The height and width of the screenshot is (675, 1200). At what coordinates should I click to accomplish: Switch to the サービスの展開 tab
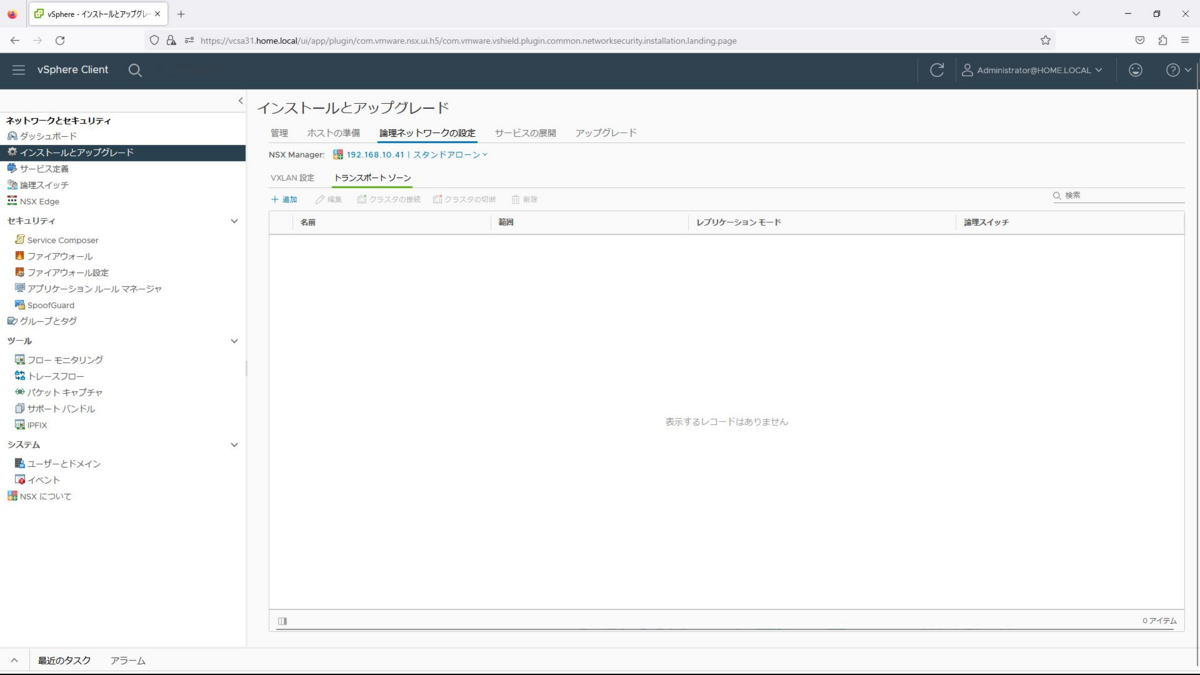525,133
